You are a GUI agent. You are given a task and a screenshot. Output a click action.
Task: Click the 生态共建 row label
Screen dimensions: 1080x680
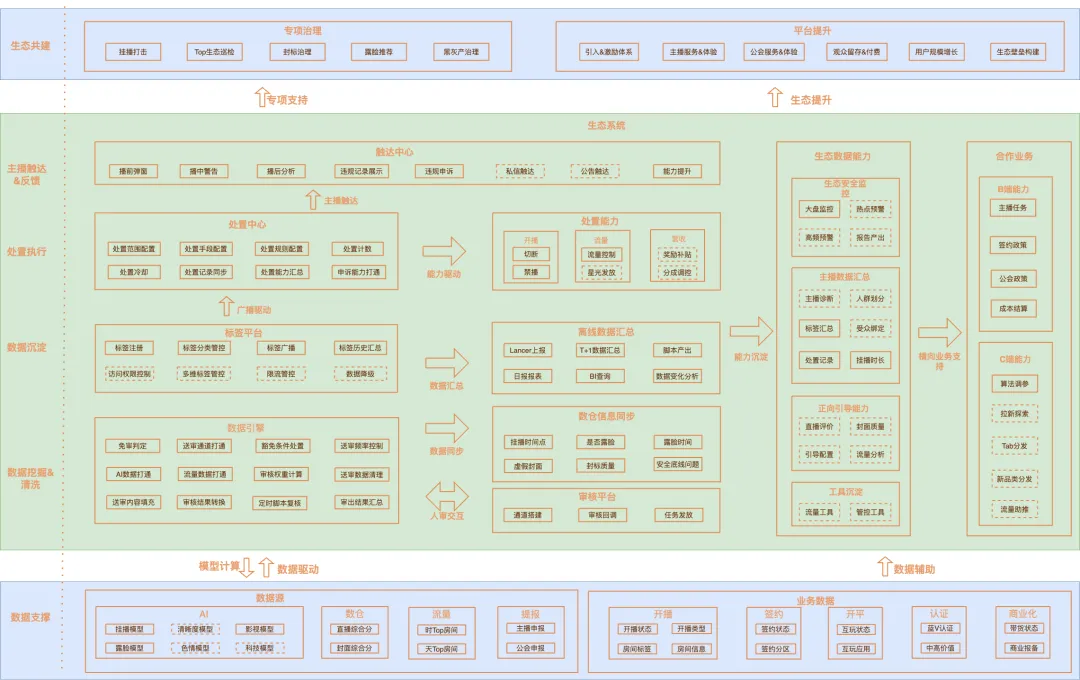[30, 46]
